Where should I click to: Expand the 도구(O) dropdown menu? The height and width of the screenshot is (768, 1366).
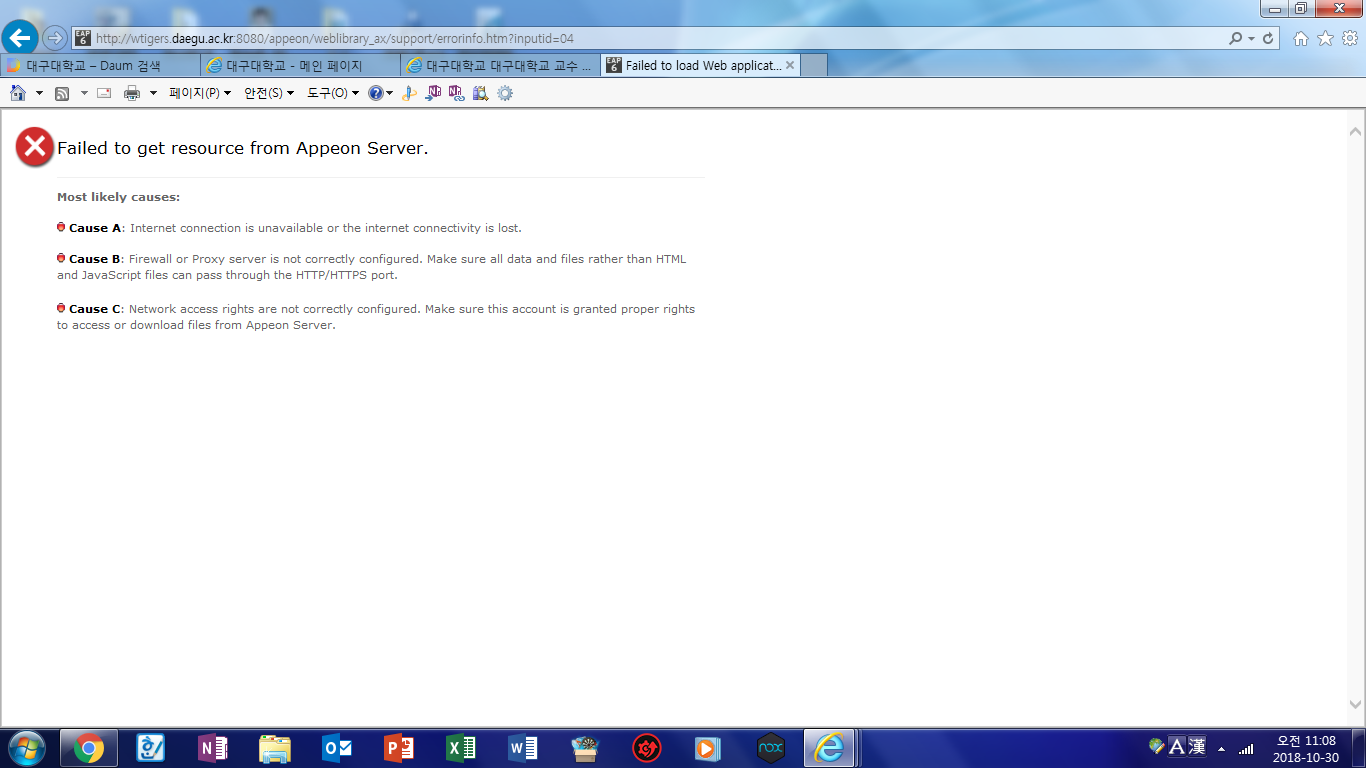(x=333, y=93)
